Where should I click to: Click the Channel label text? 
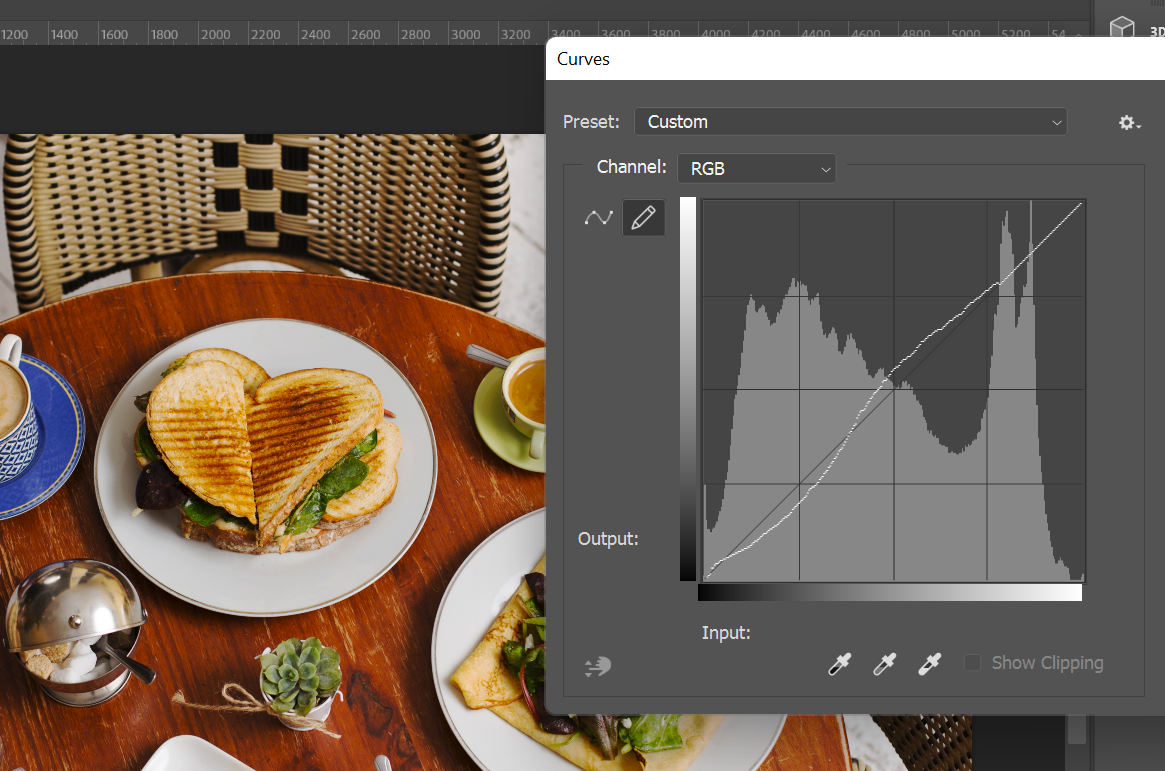(x=631, y=167)
